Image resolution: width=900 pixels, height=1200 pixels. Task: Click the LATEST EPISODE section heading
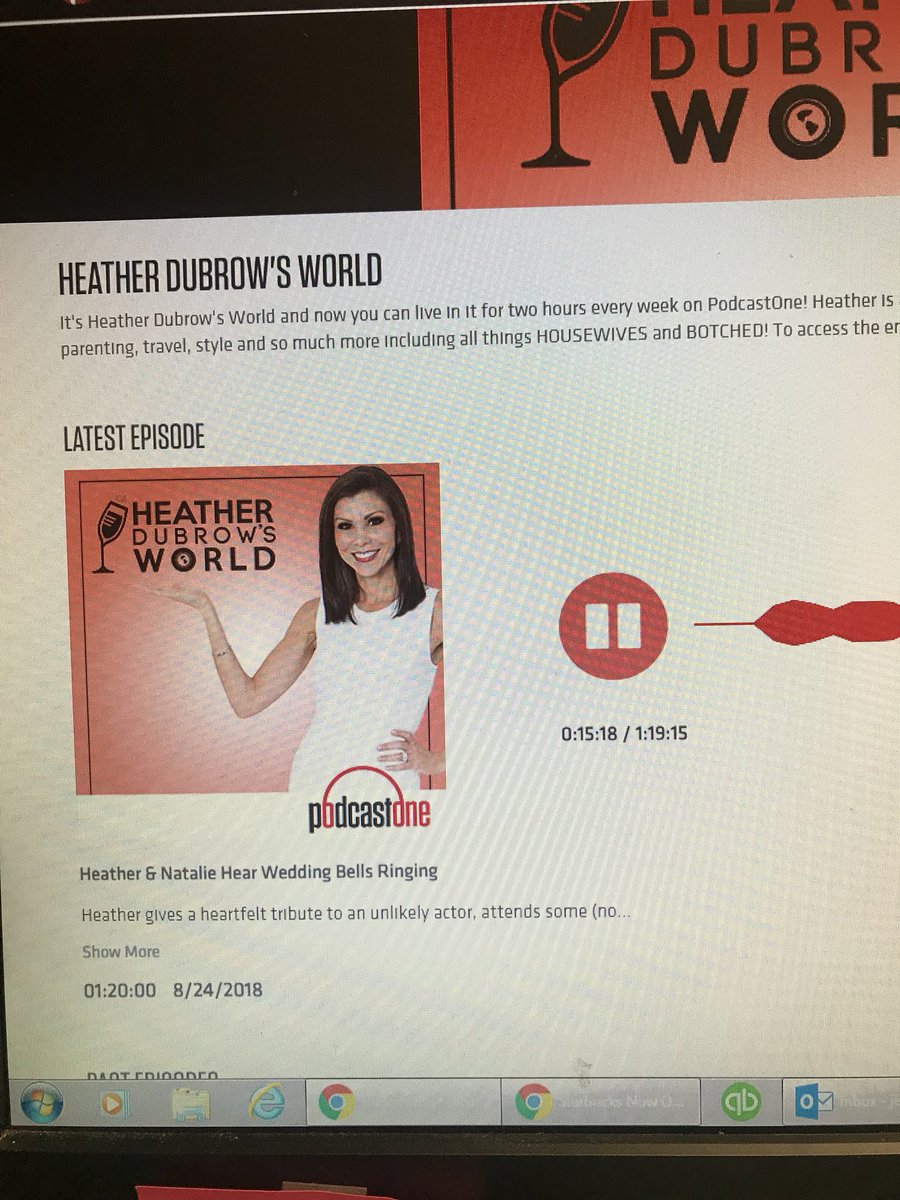click(134, 437)
